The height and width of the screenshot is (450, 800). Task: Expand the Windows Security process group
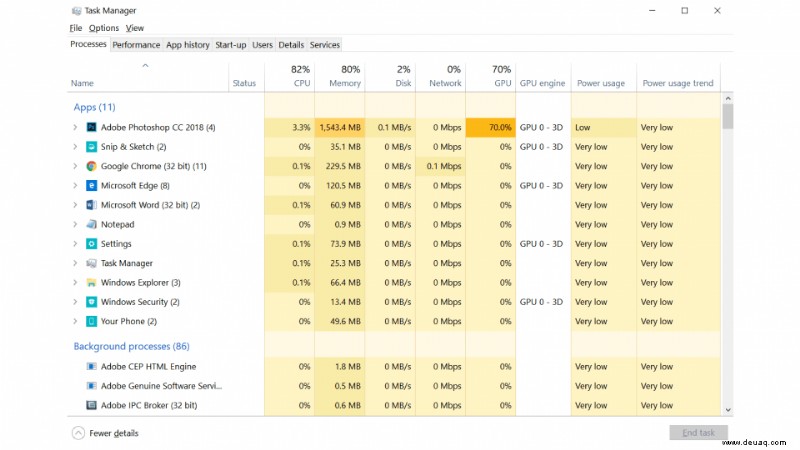click(75, 302)
